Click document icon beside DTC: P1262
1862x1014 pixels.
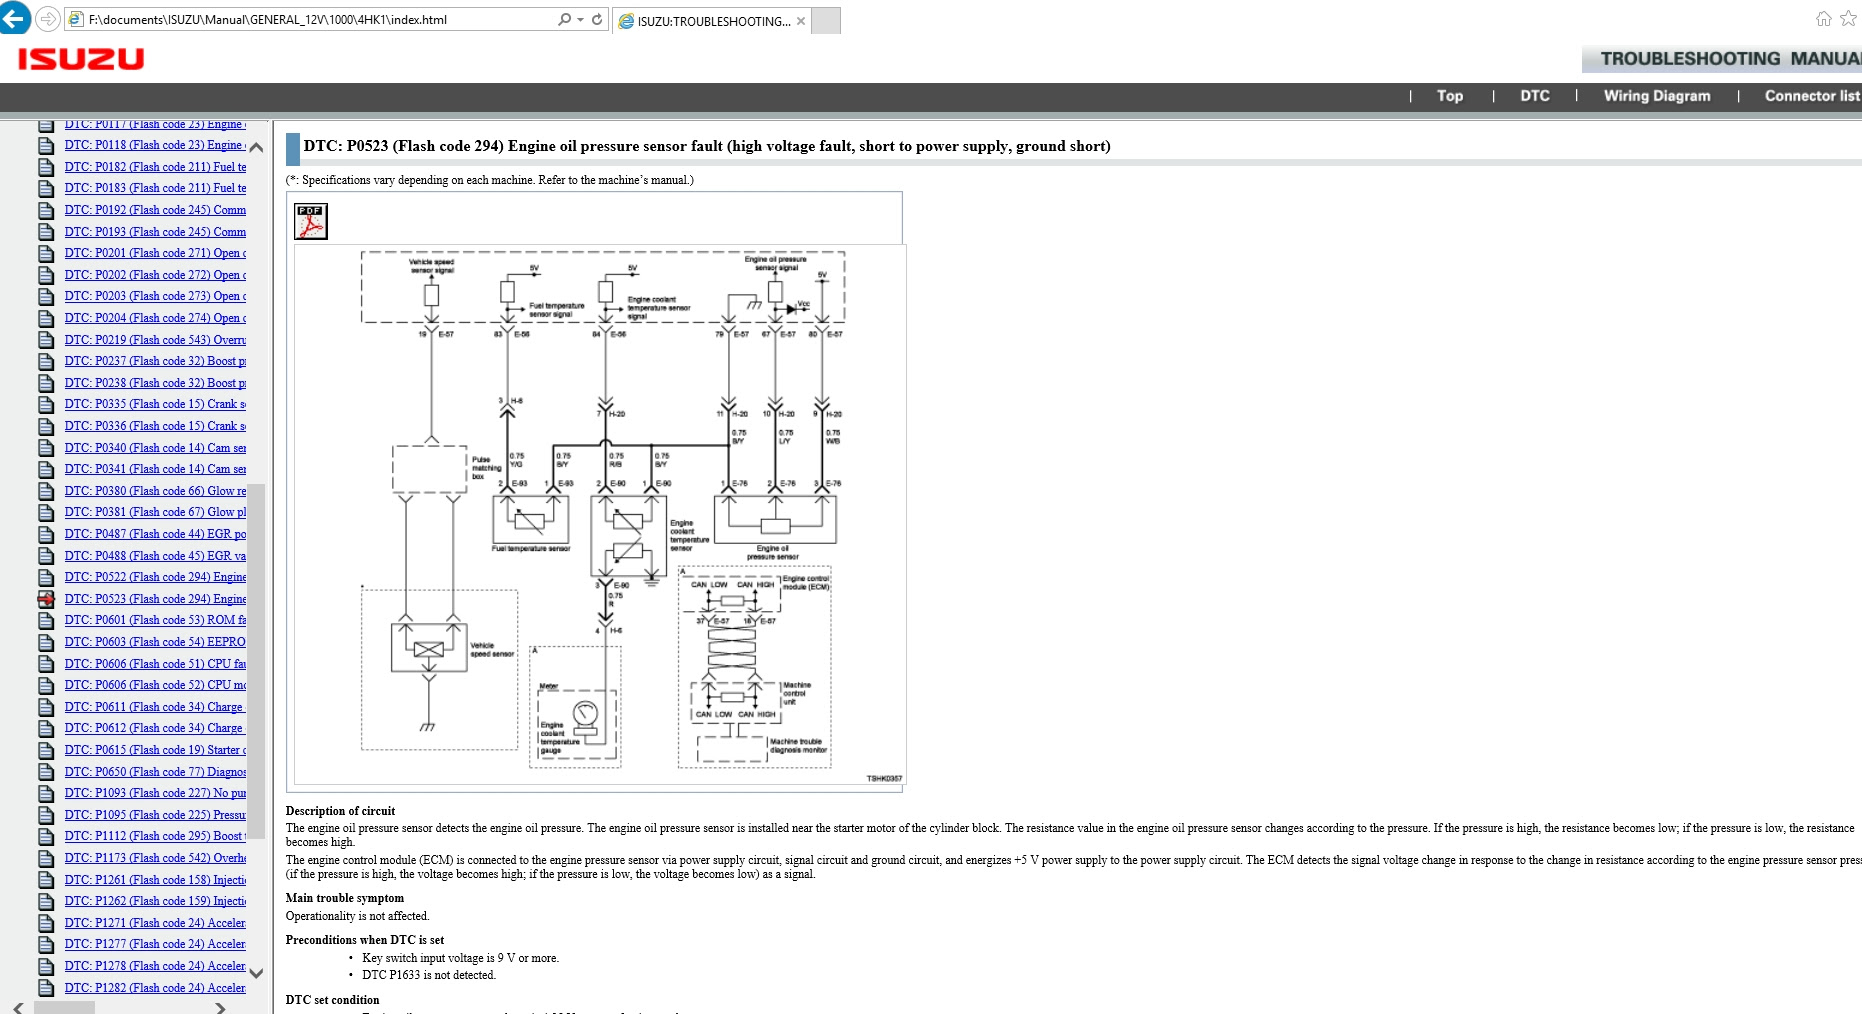(46, 902)
